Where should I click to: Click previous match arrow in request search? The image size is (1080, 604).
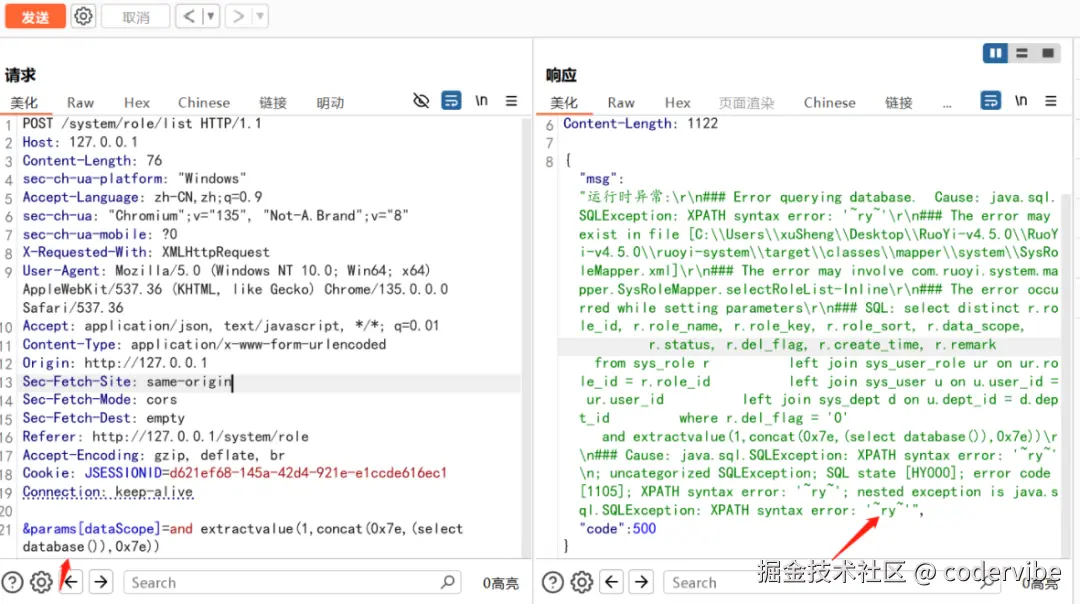71,583
